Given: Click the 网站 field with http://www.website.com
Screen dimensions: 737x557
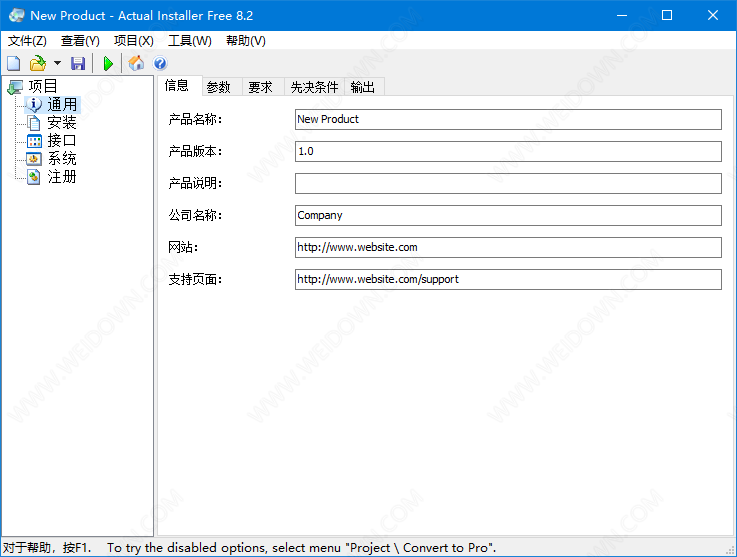Looking at the screenshot, I should pos(508,247).
